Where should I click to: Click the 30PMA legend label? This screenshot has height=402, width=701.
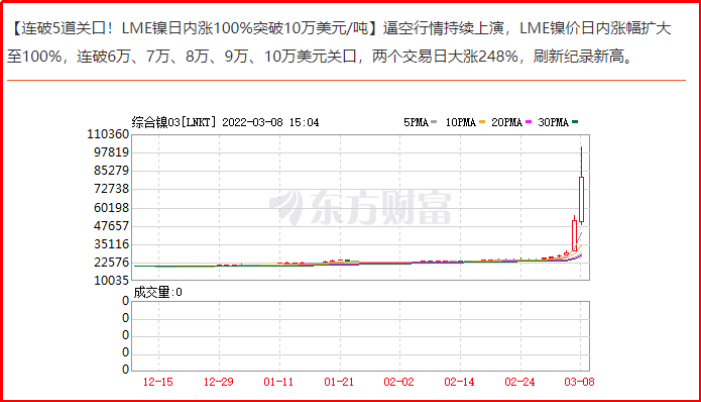(x=553, y=122)
